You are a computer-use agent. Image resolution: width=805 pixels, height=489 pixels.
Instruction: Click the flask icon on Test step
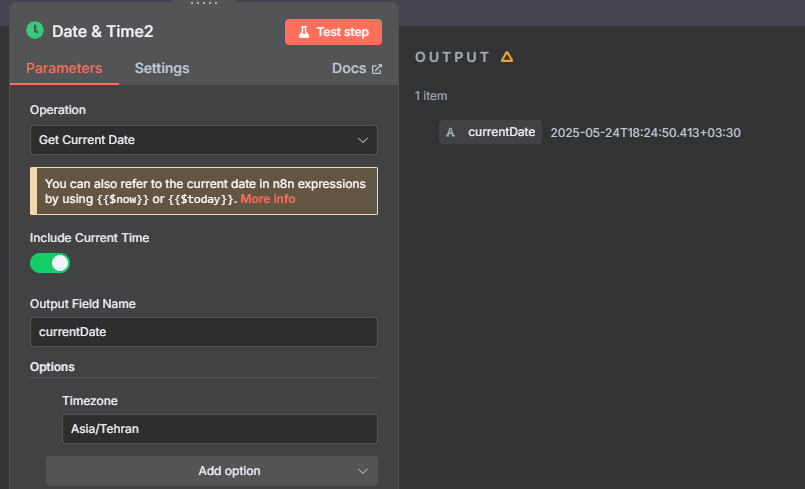tap(304, 32)
